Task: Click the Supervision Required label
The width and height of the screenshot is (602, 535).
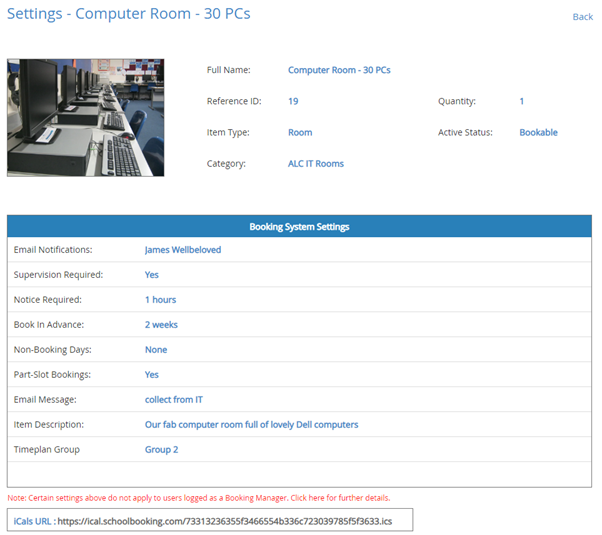Action: (x=58, y=275)
